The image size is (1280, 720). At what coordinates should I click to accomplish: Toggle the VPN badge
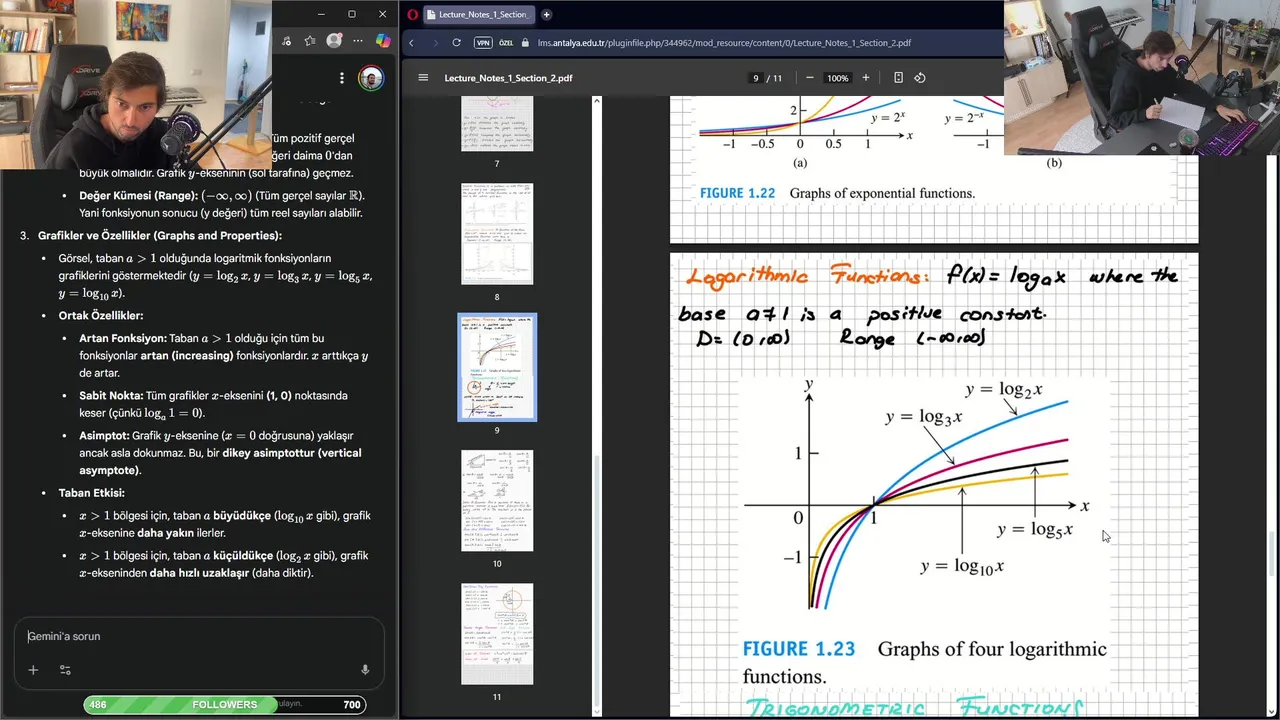pyautogui.click(x=483, y=43)
